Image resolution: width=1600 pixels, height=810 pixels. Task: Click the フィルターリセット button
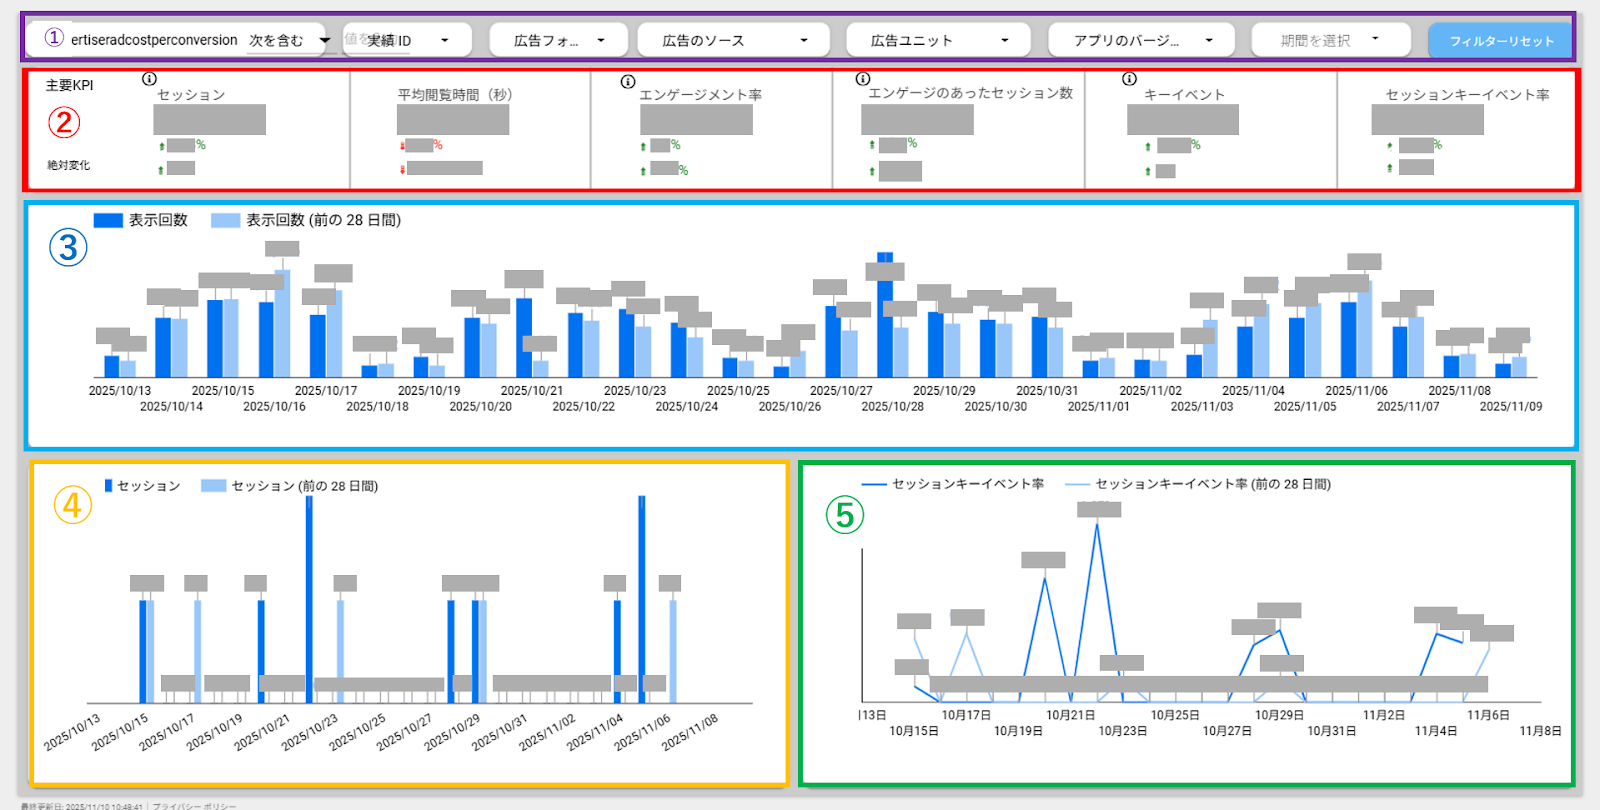[x=1501, y=41]
